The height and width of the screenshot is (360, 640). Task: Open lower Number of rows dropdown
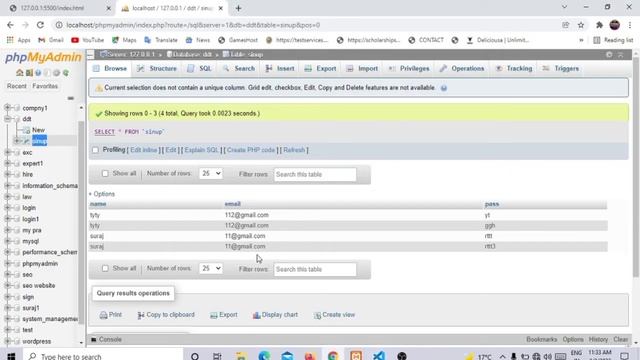[211, 268]
